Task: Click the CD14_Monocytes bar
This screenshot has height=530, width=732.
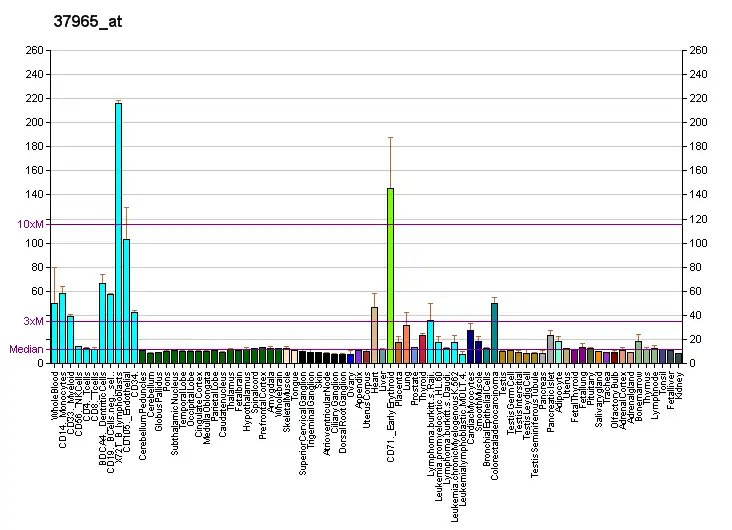Action: [x=62, y=327]
